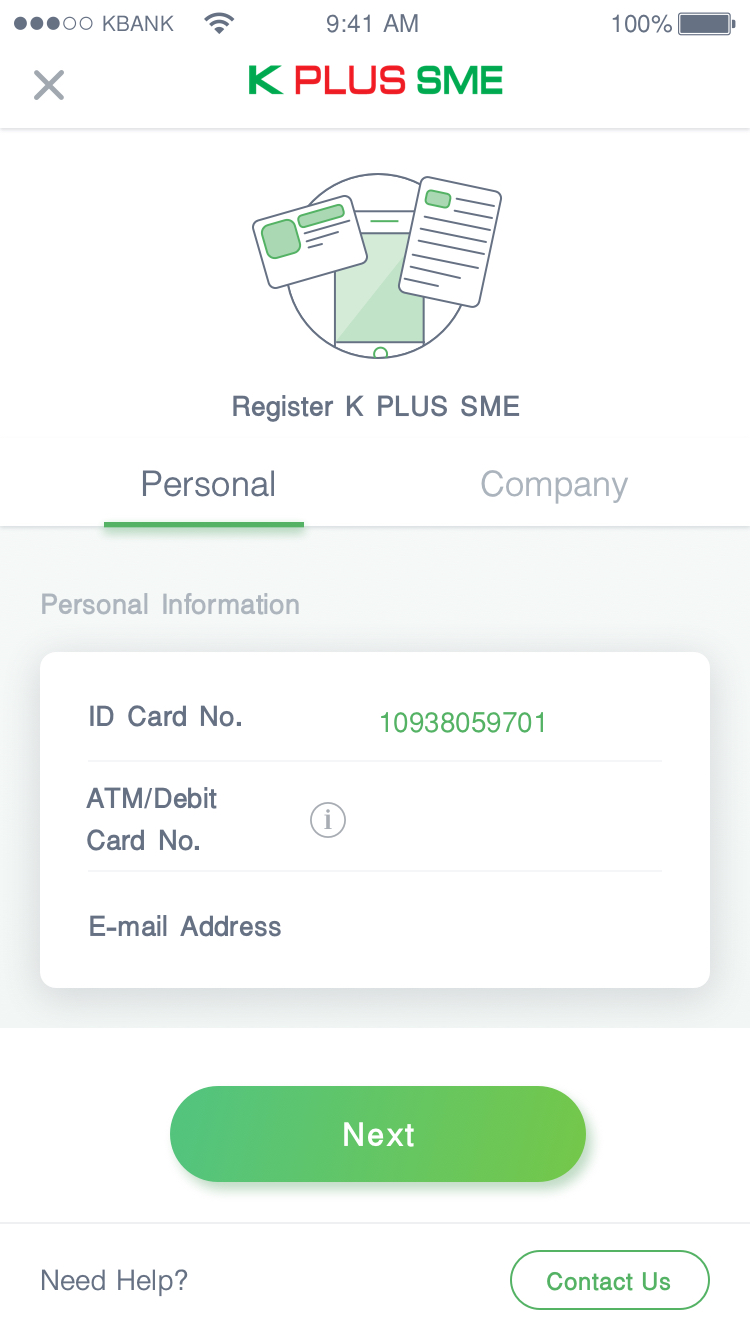Tap the Register K PLUS SME heading
The image size is (750, 1334).
click(x=376, y=407)
